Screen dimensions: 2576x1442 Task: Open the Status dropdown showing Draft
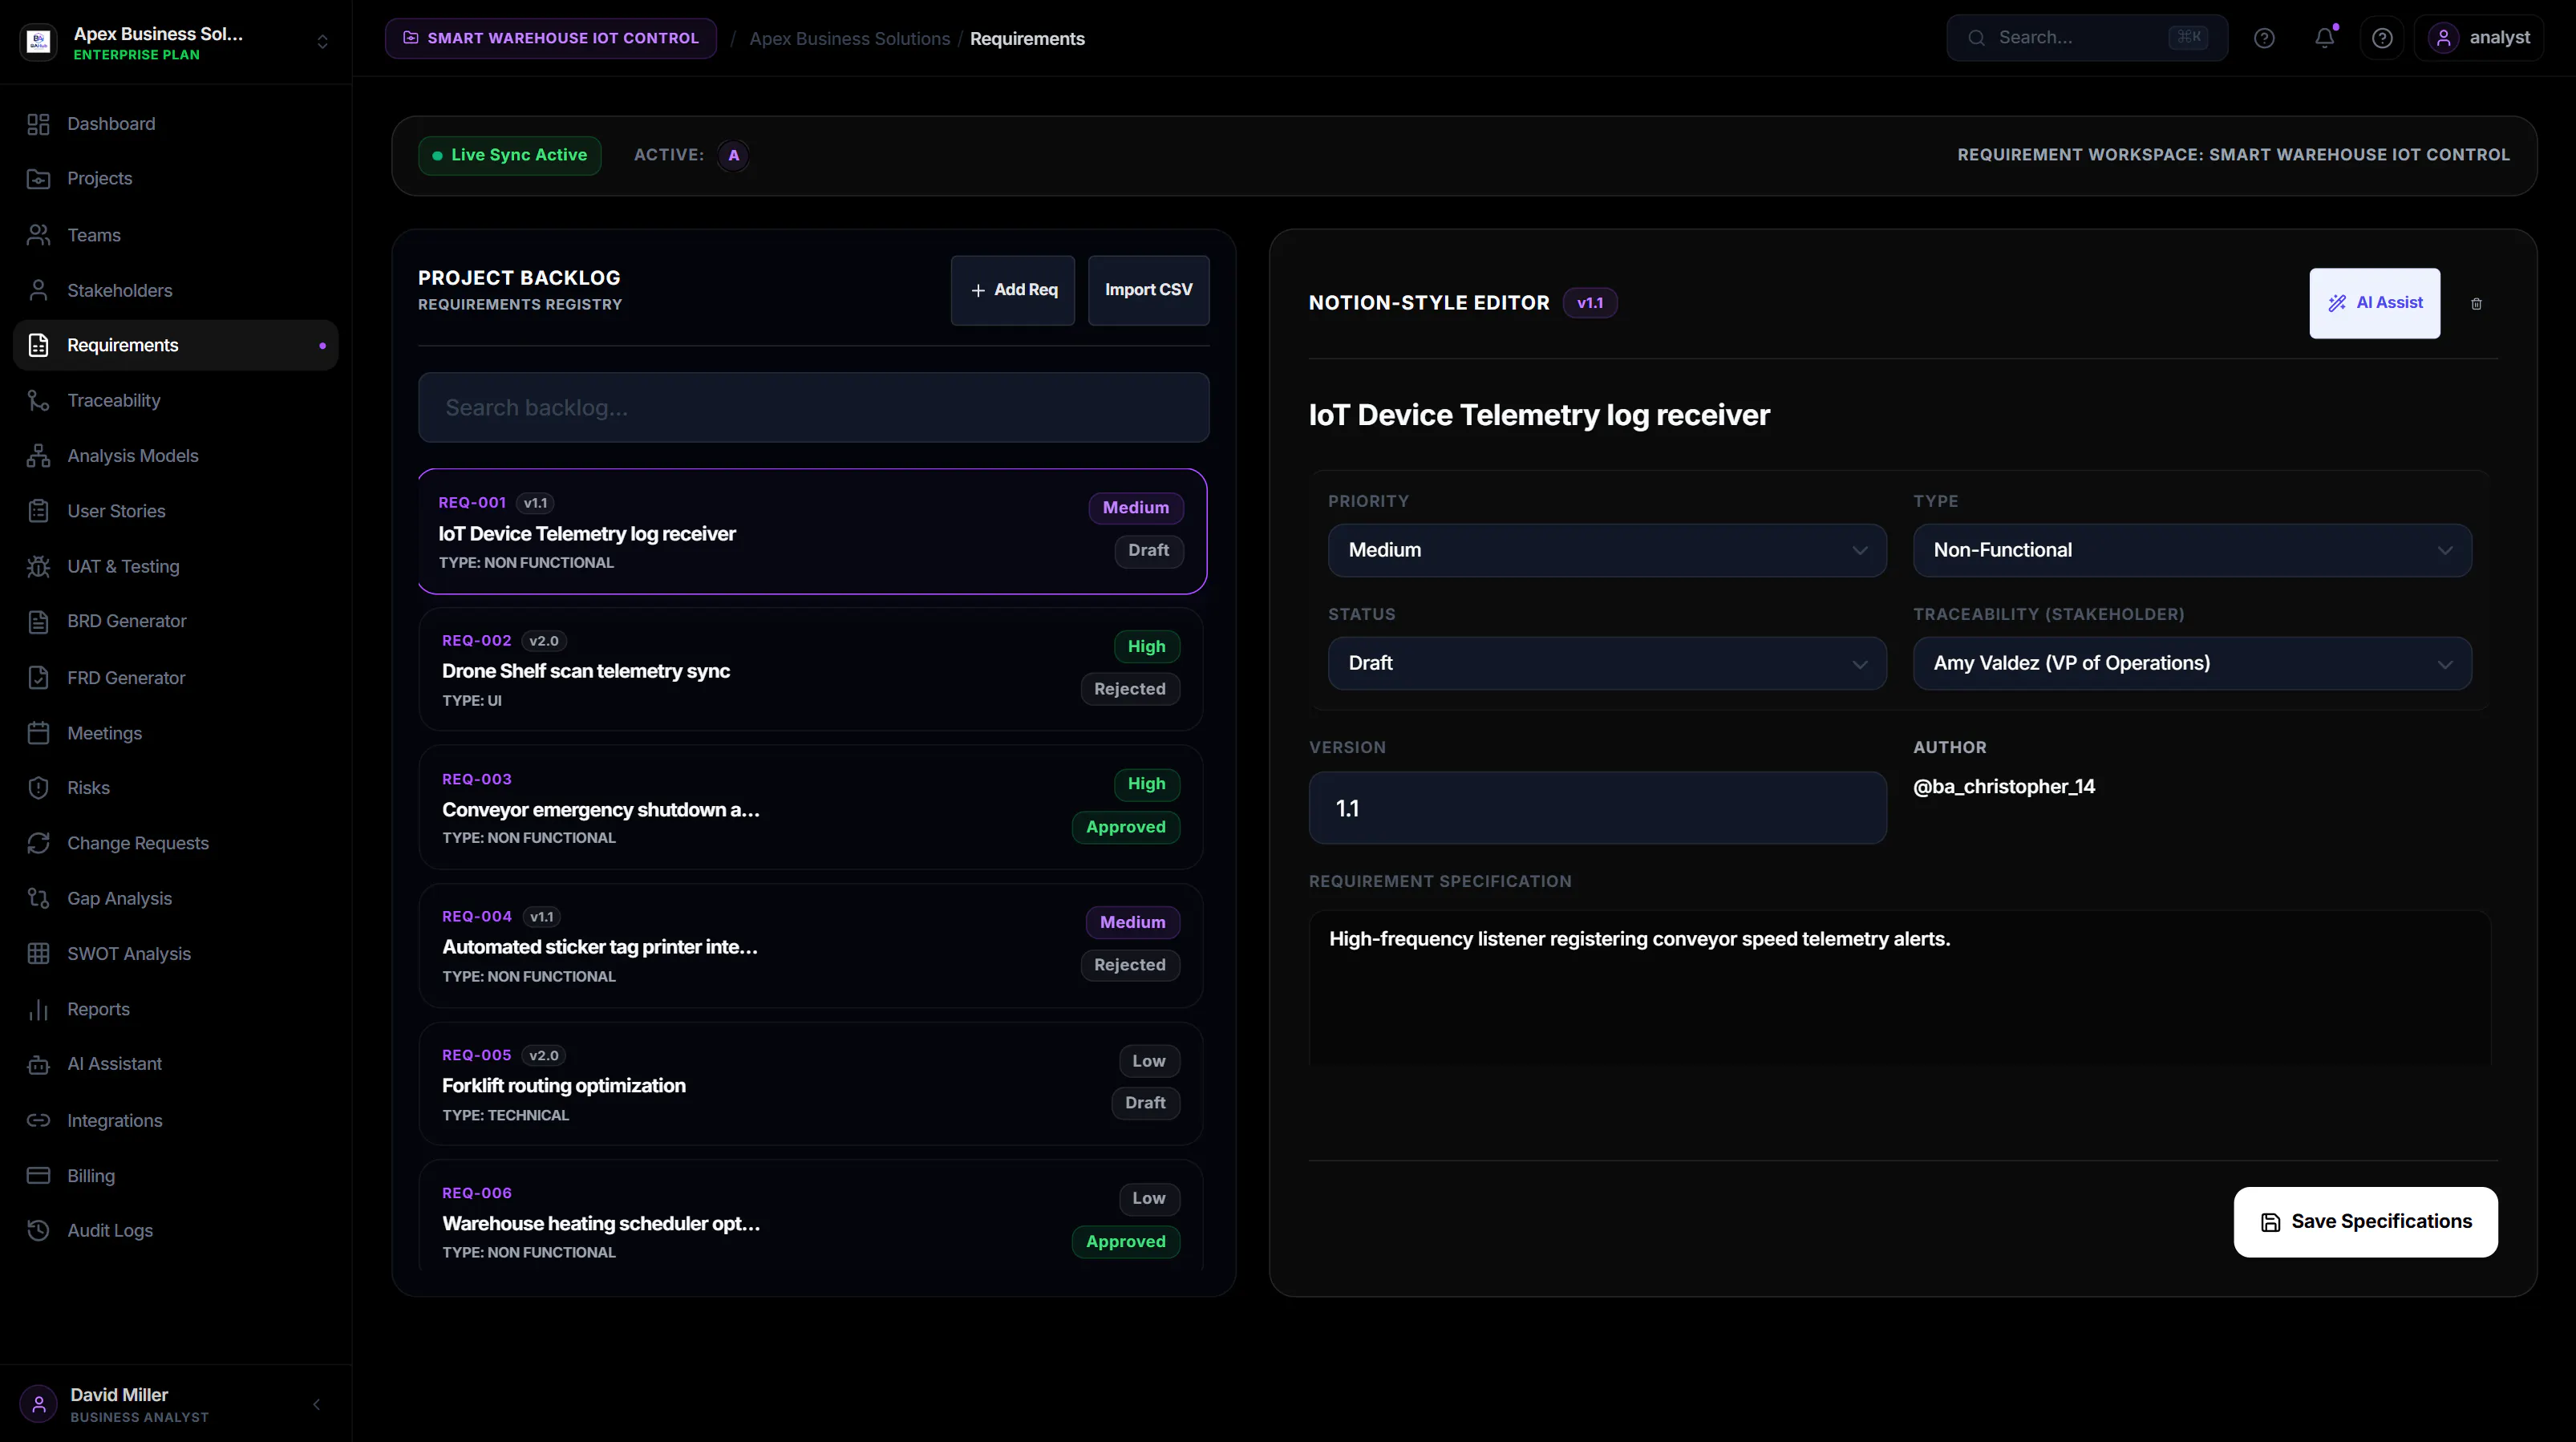[x=1606, y=663]
